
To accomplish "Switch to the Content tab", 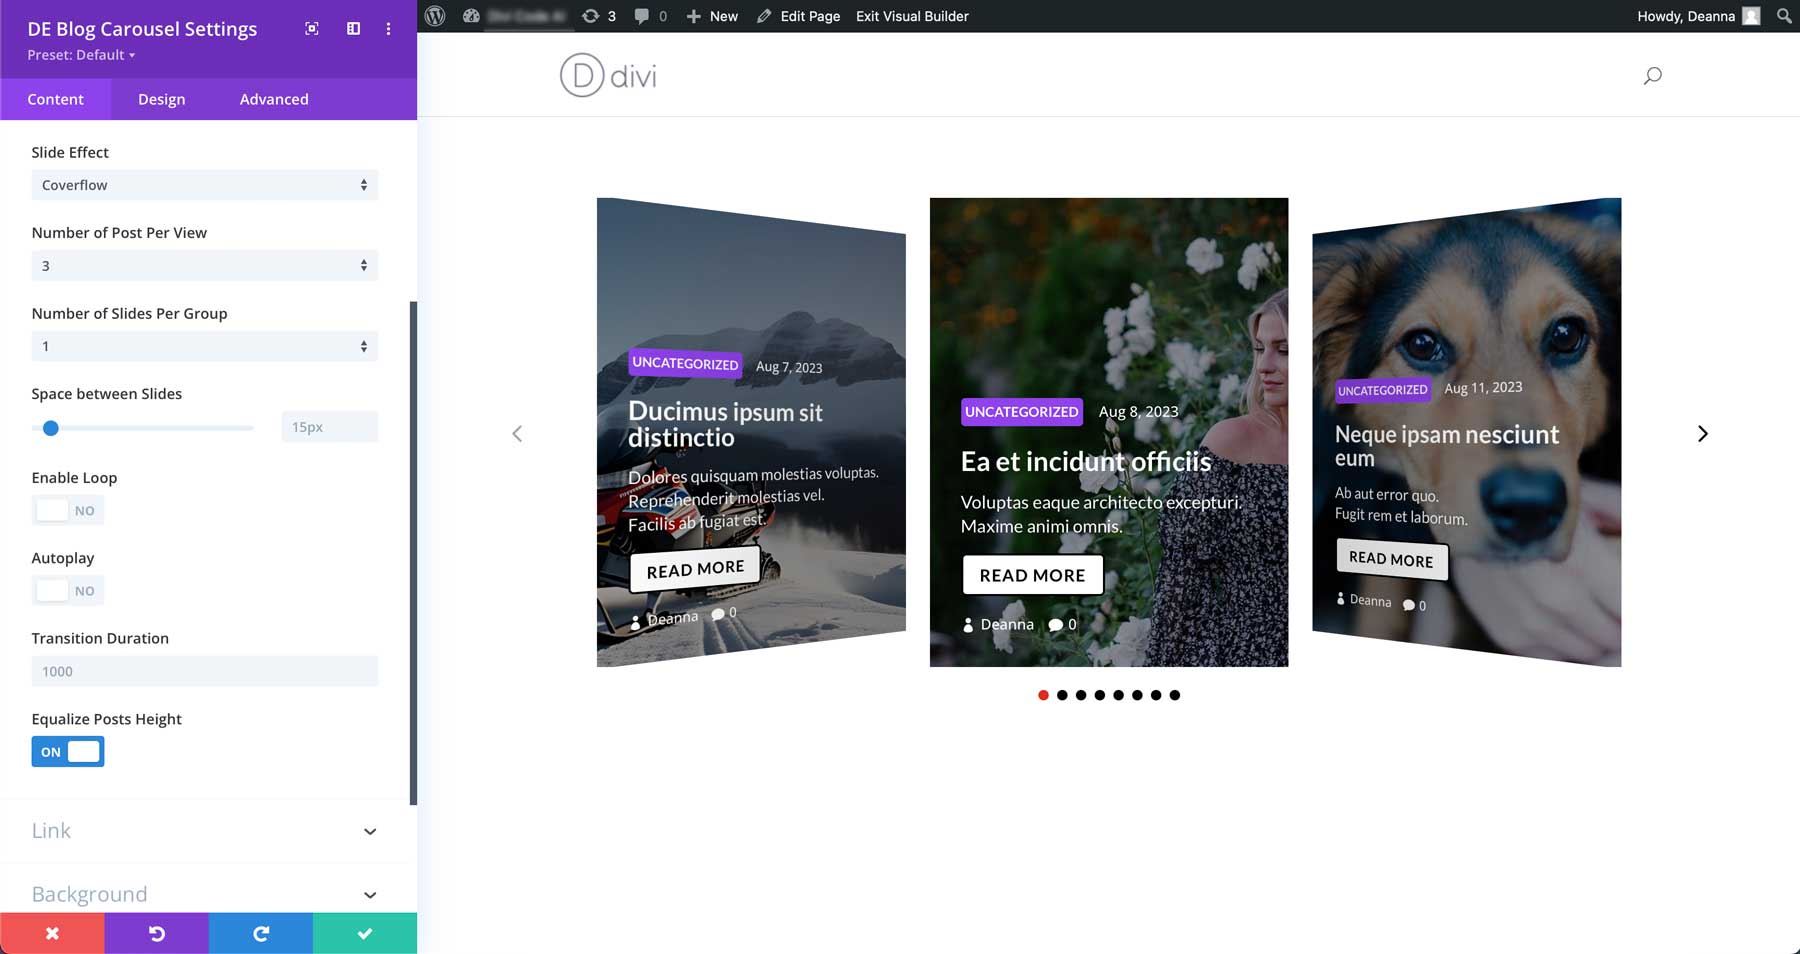I will (55, 99).
